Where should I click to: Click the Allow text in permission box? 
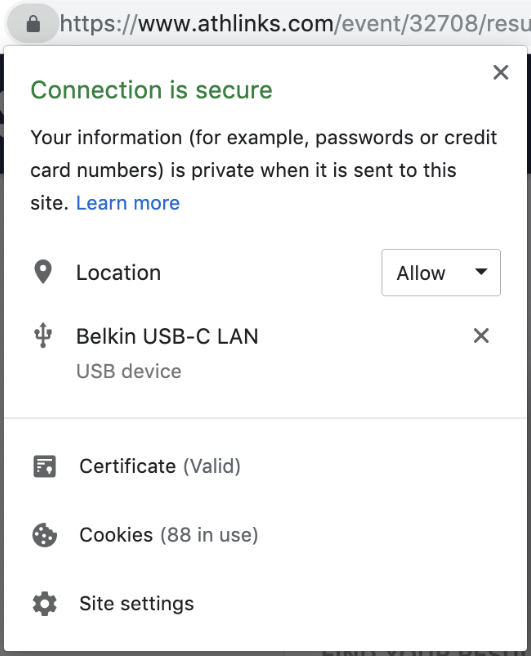pyautogui.click(x=421, y=273)
